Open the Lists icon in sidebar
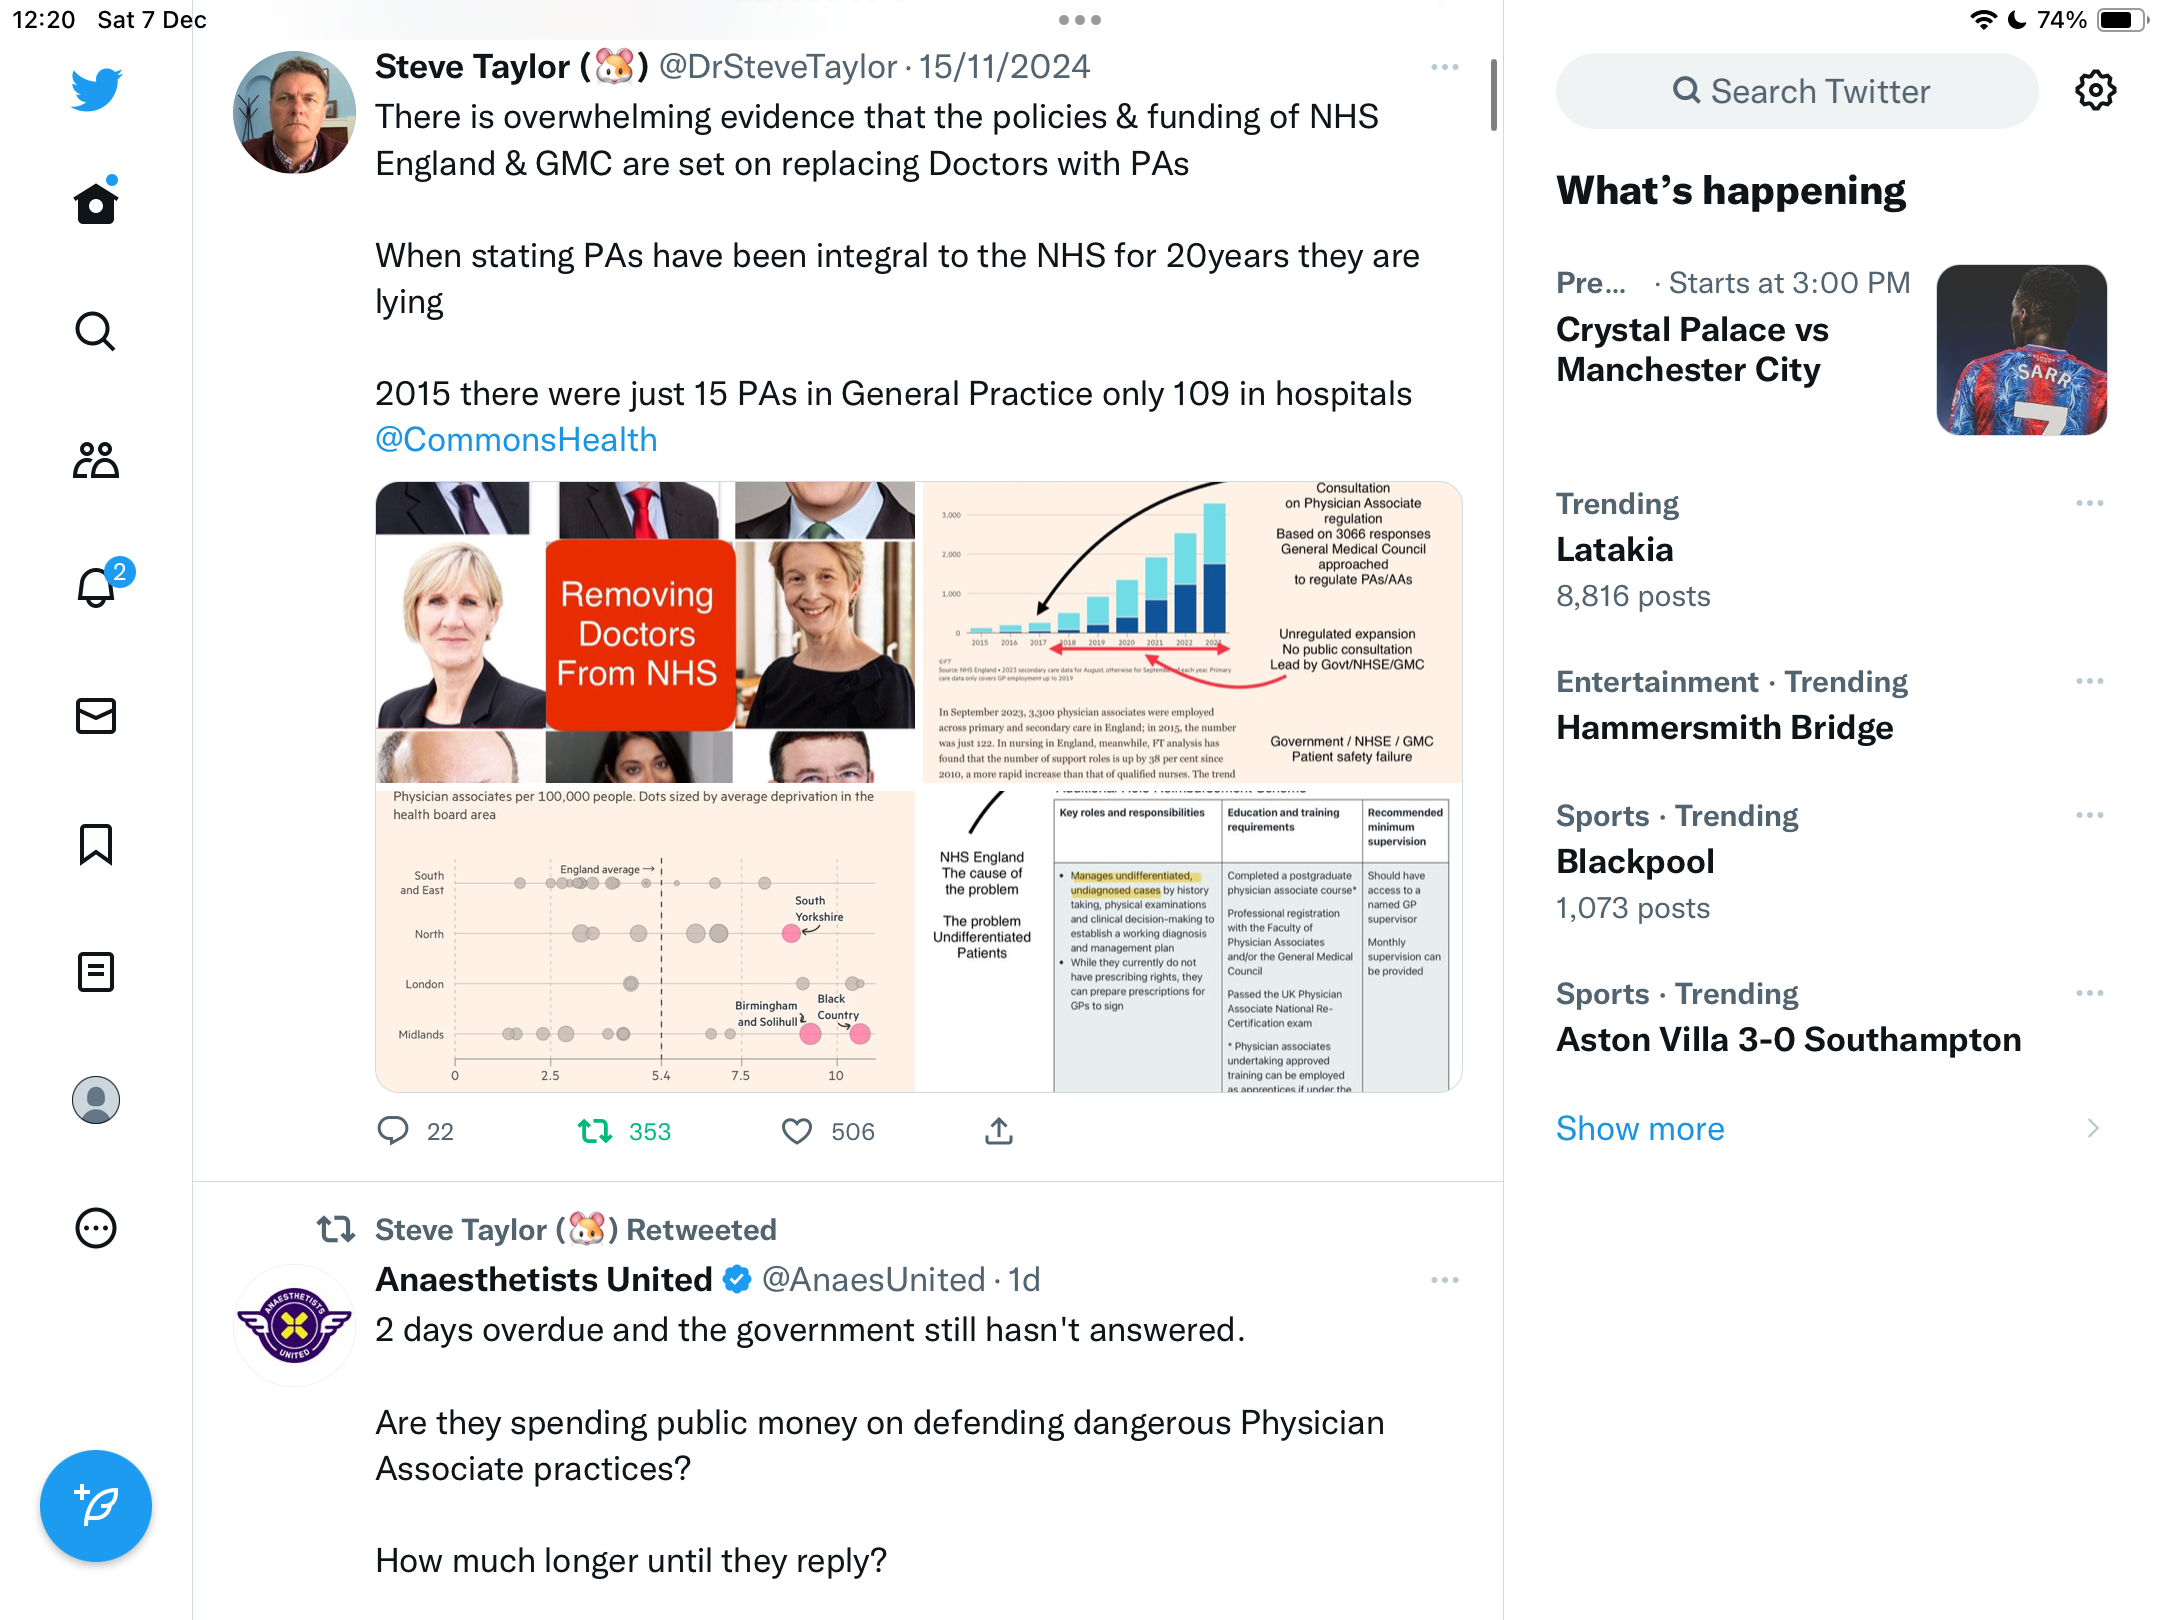 point(96,972)
